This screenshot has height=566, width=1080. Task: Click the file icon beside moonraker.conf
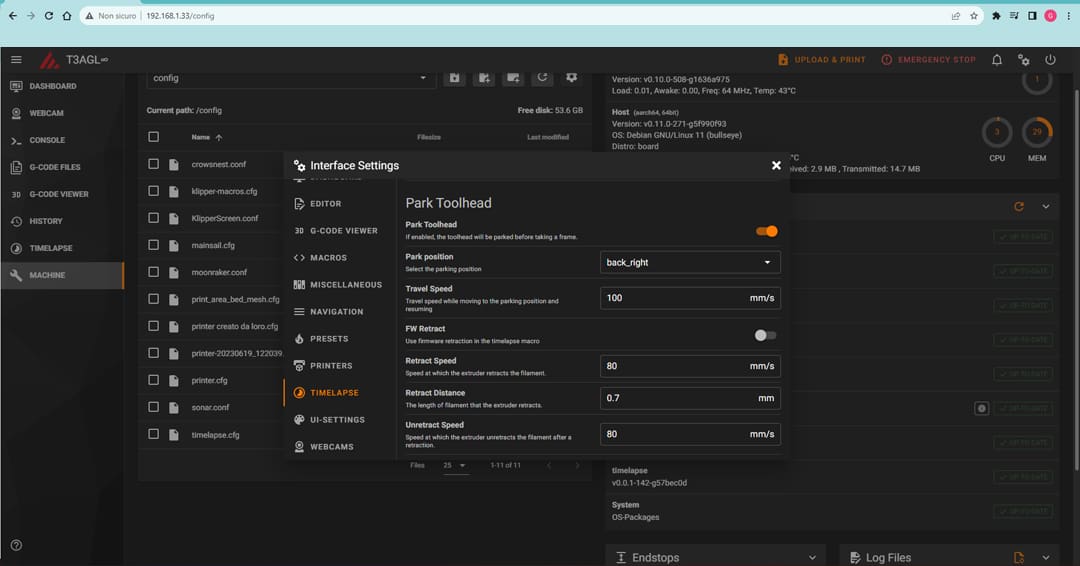tap(174, 272)
